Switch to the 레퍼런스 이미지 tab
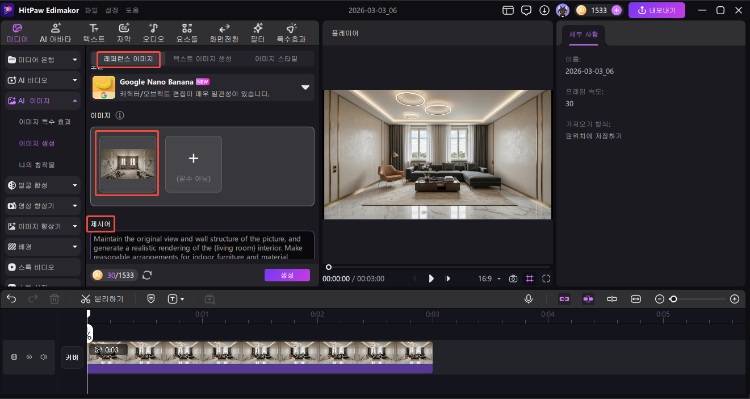The height and width of the screenshot is (399, 750). 128,59
